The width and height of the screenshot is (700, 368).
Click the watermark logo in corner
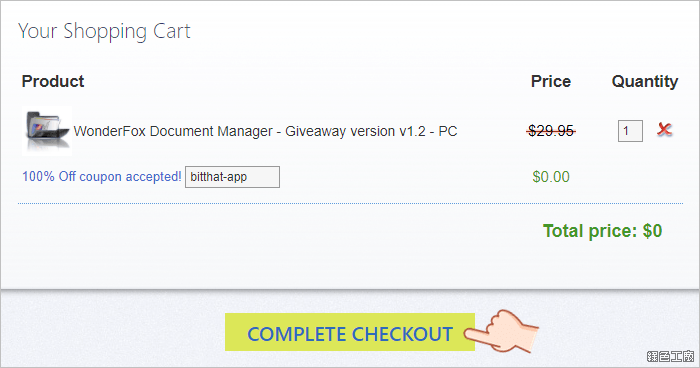(x=671, y=356)
